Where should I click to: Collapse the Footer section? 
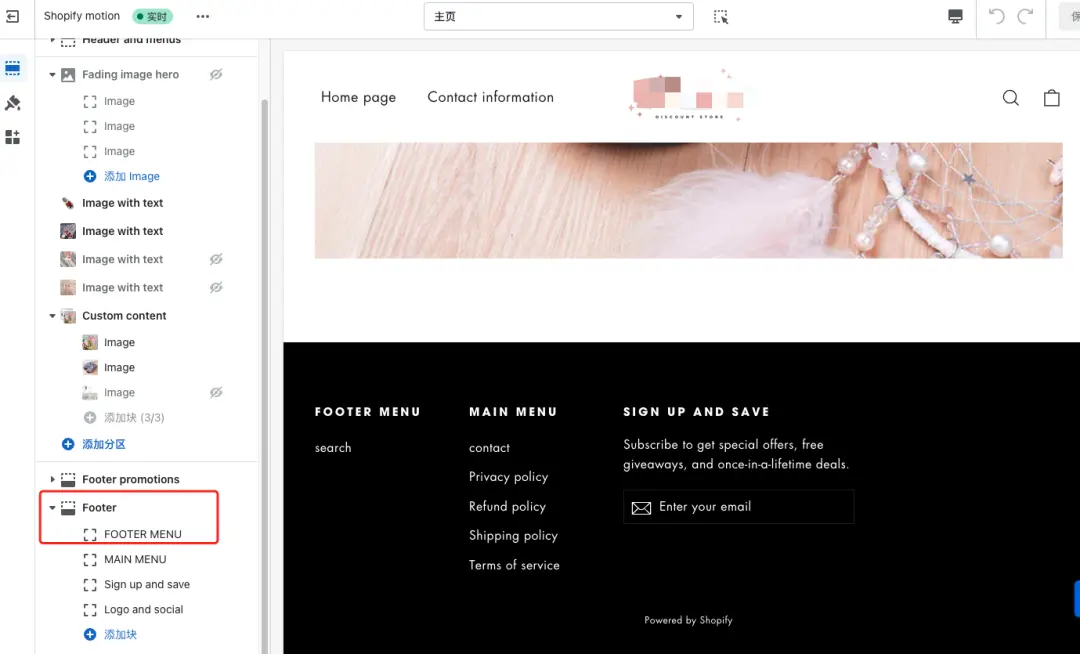click(52, 507)
